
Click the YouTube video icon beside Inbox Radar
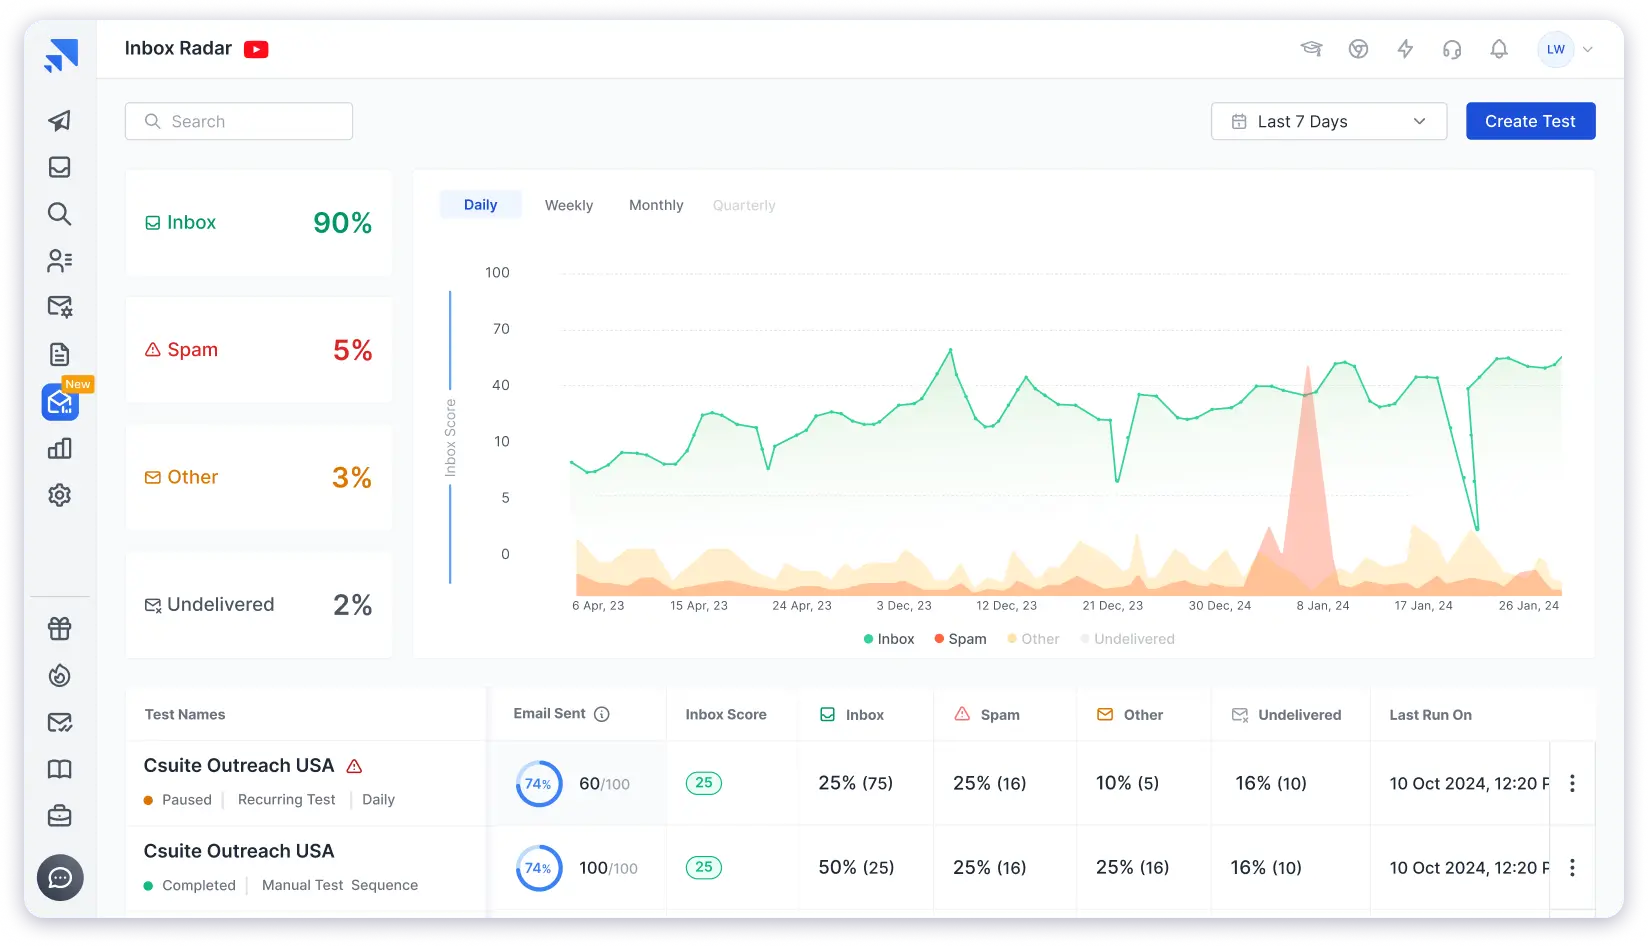pos(256,49)
